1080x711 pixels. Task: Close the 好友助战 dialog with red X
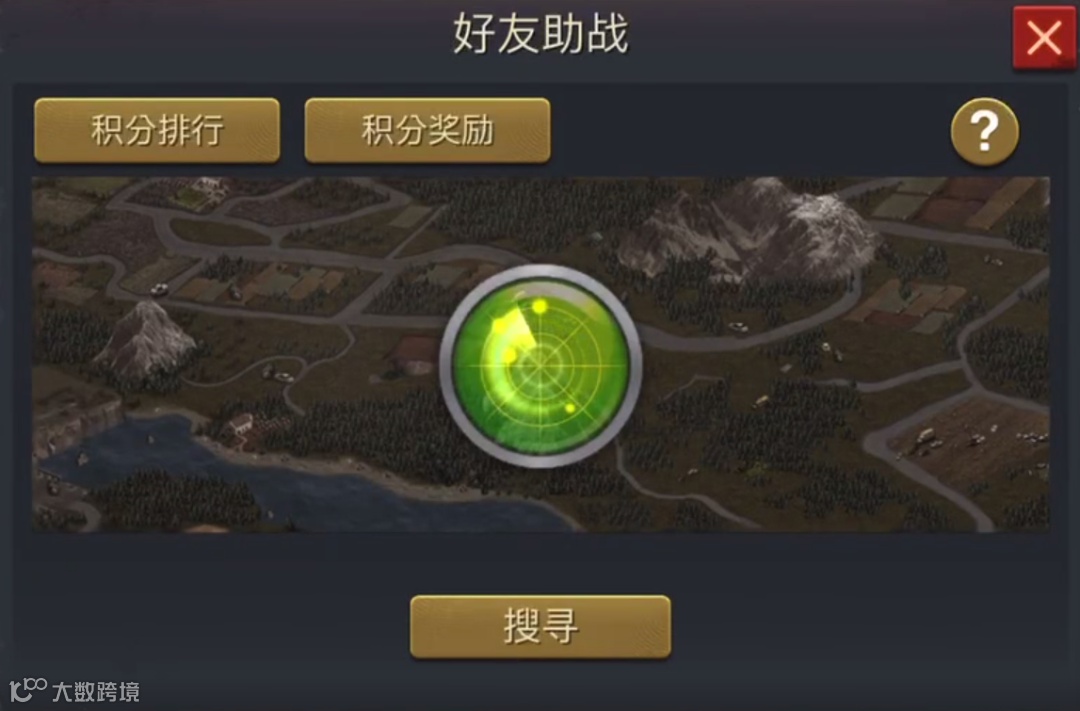1044,38
